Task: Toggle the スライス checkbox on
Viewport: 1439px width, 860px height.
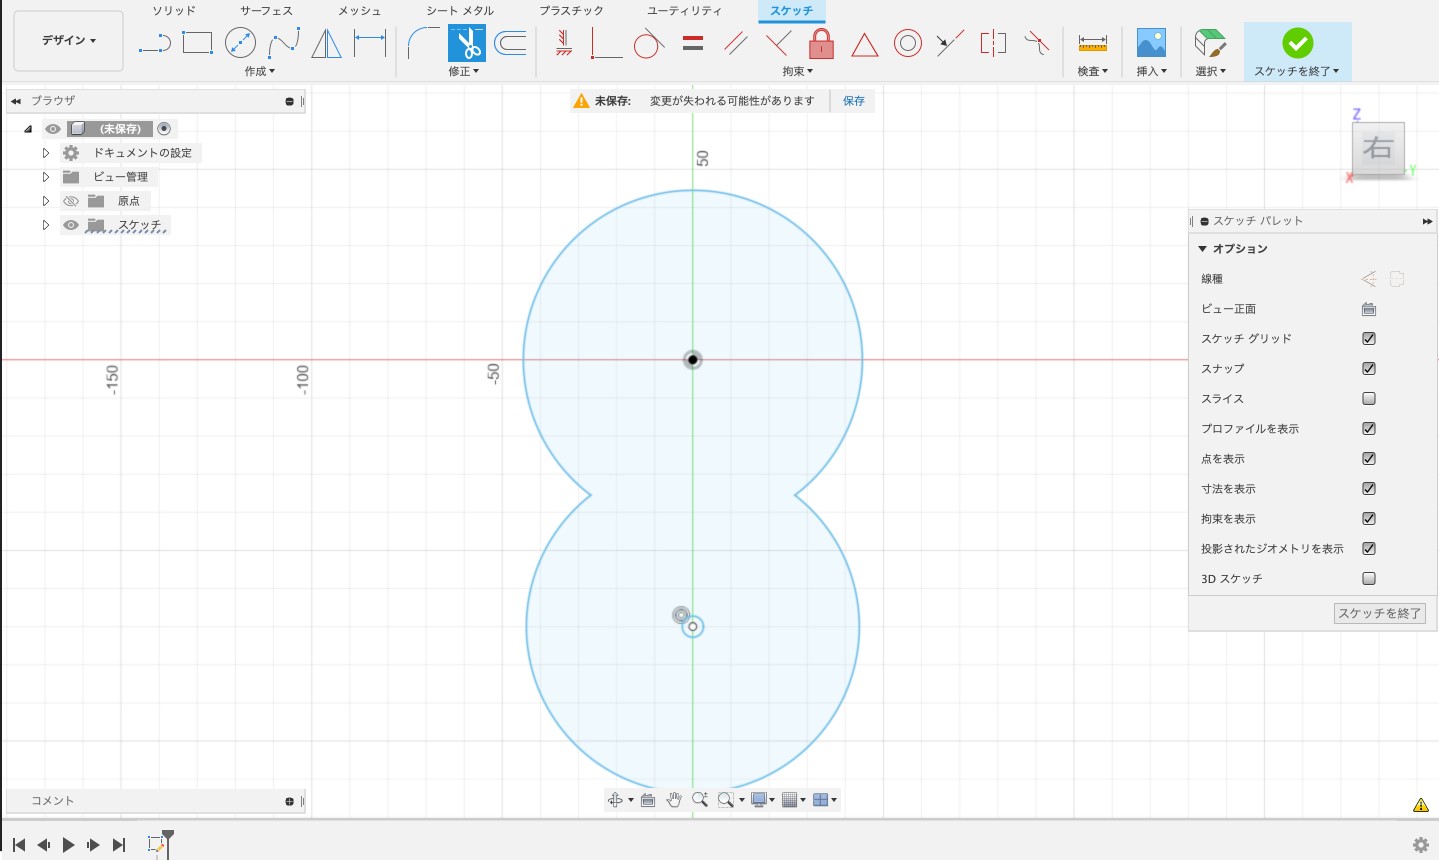Action: click(1368, 398)
